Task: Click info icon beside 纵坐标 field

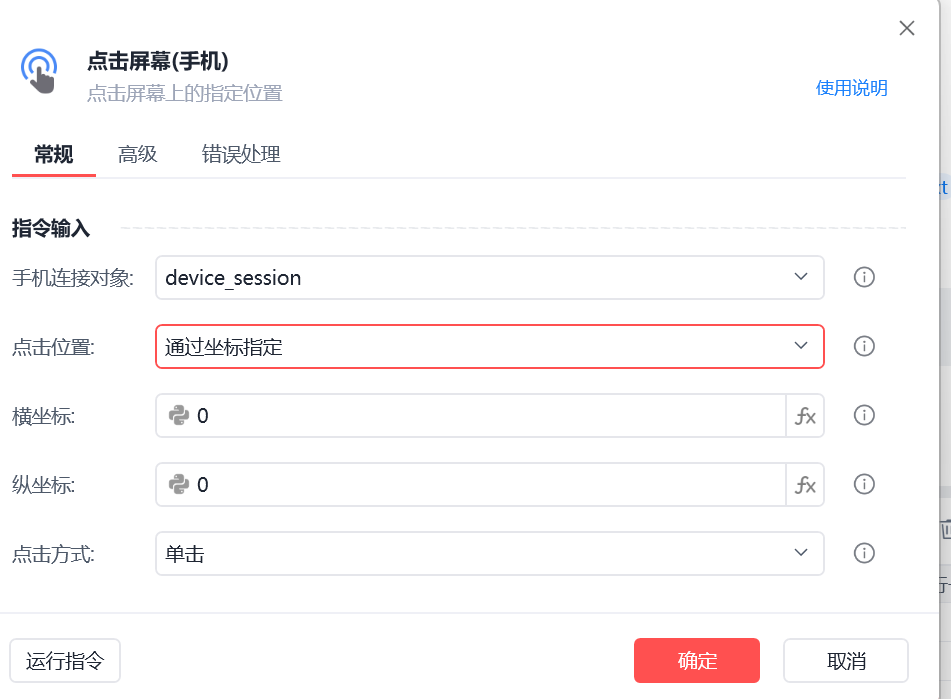Action: [864, 484]
